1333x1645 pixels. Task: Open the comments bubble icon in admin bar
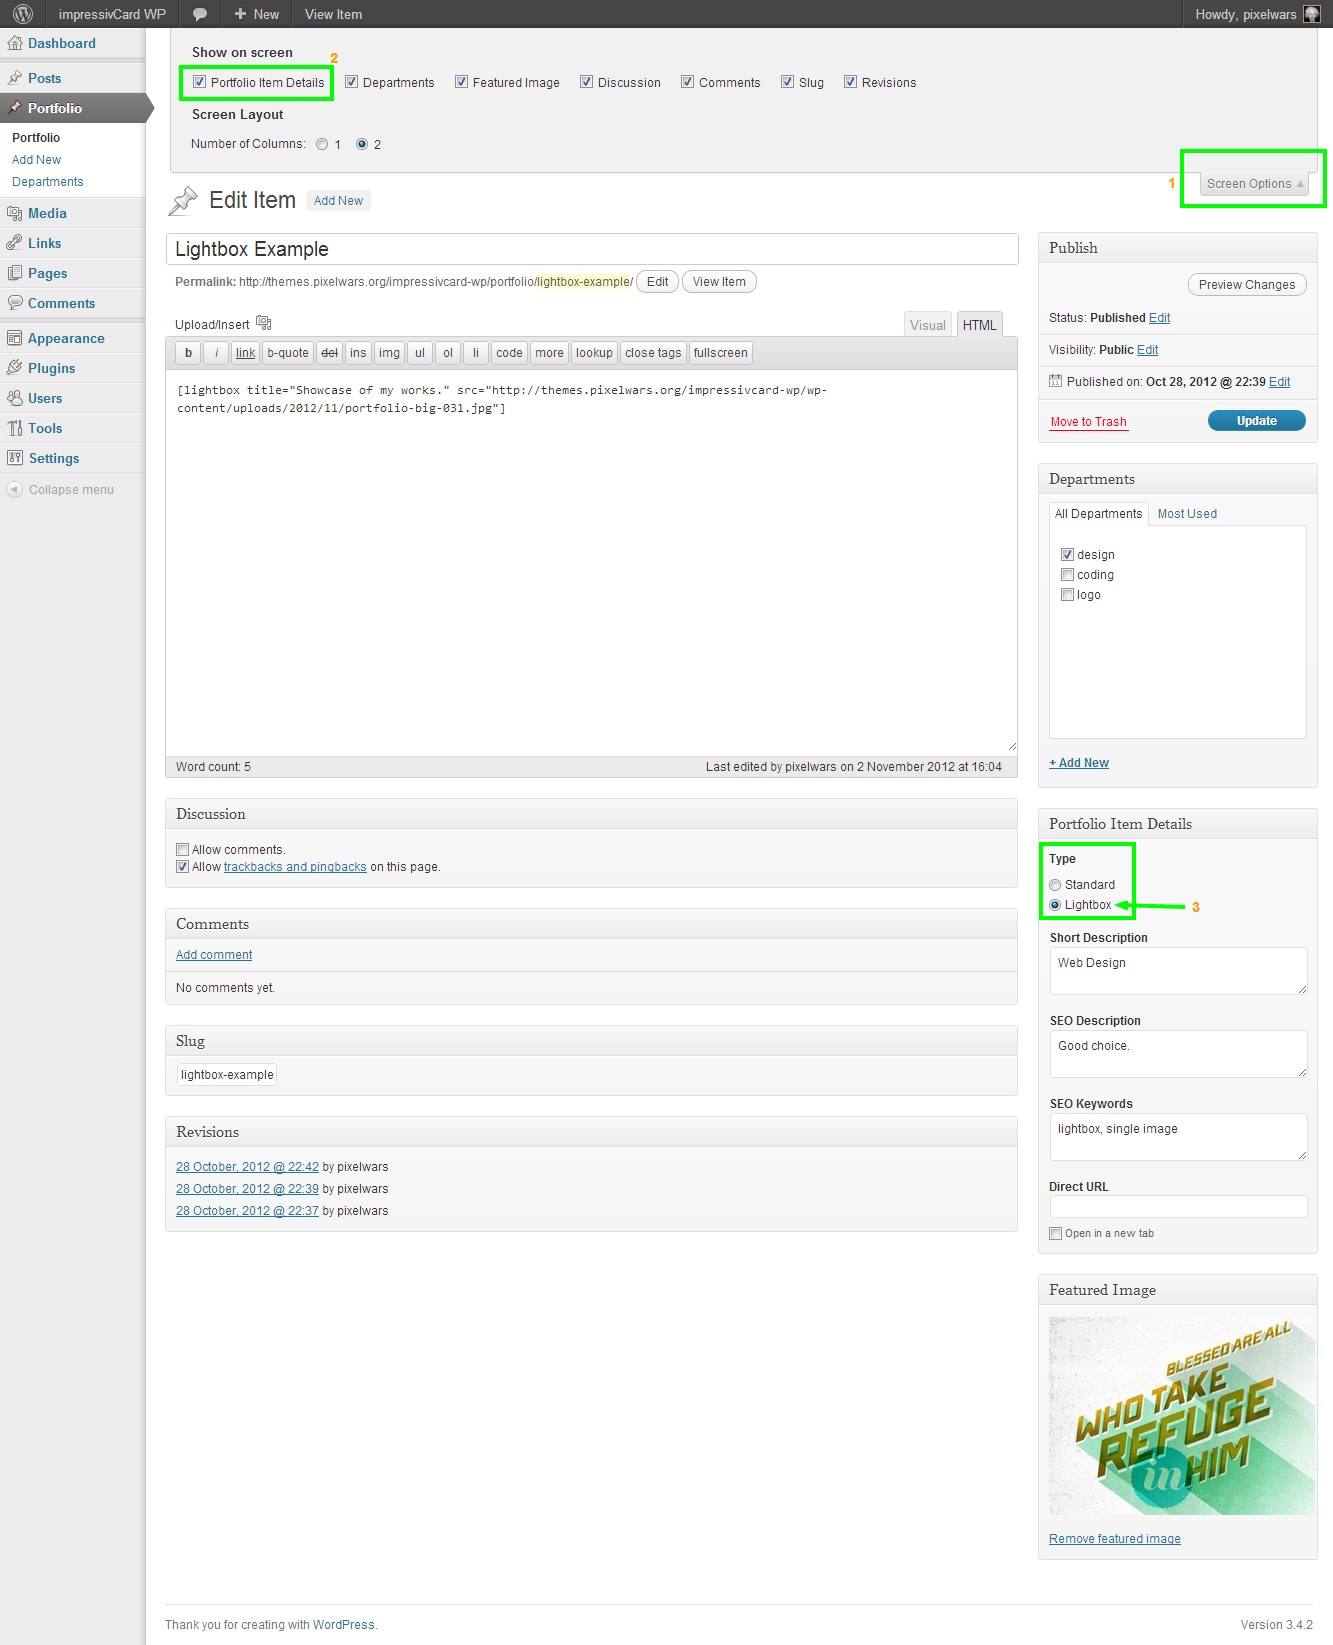click(200, 14)
